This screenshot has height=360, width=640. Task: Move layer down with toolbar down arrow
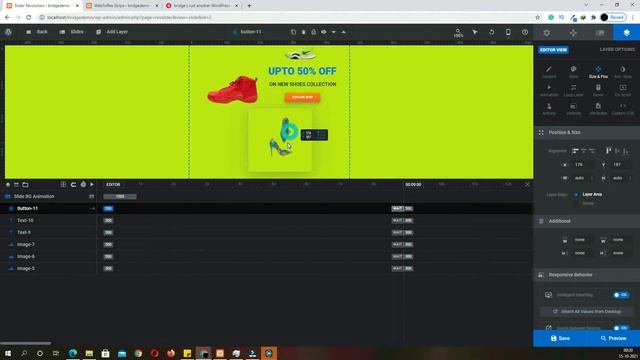(x=333, y=32)
